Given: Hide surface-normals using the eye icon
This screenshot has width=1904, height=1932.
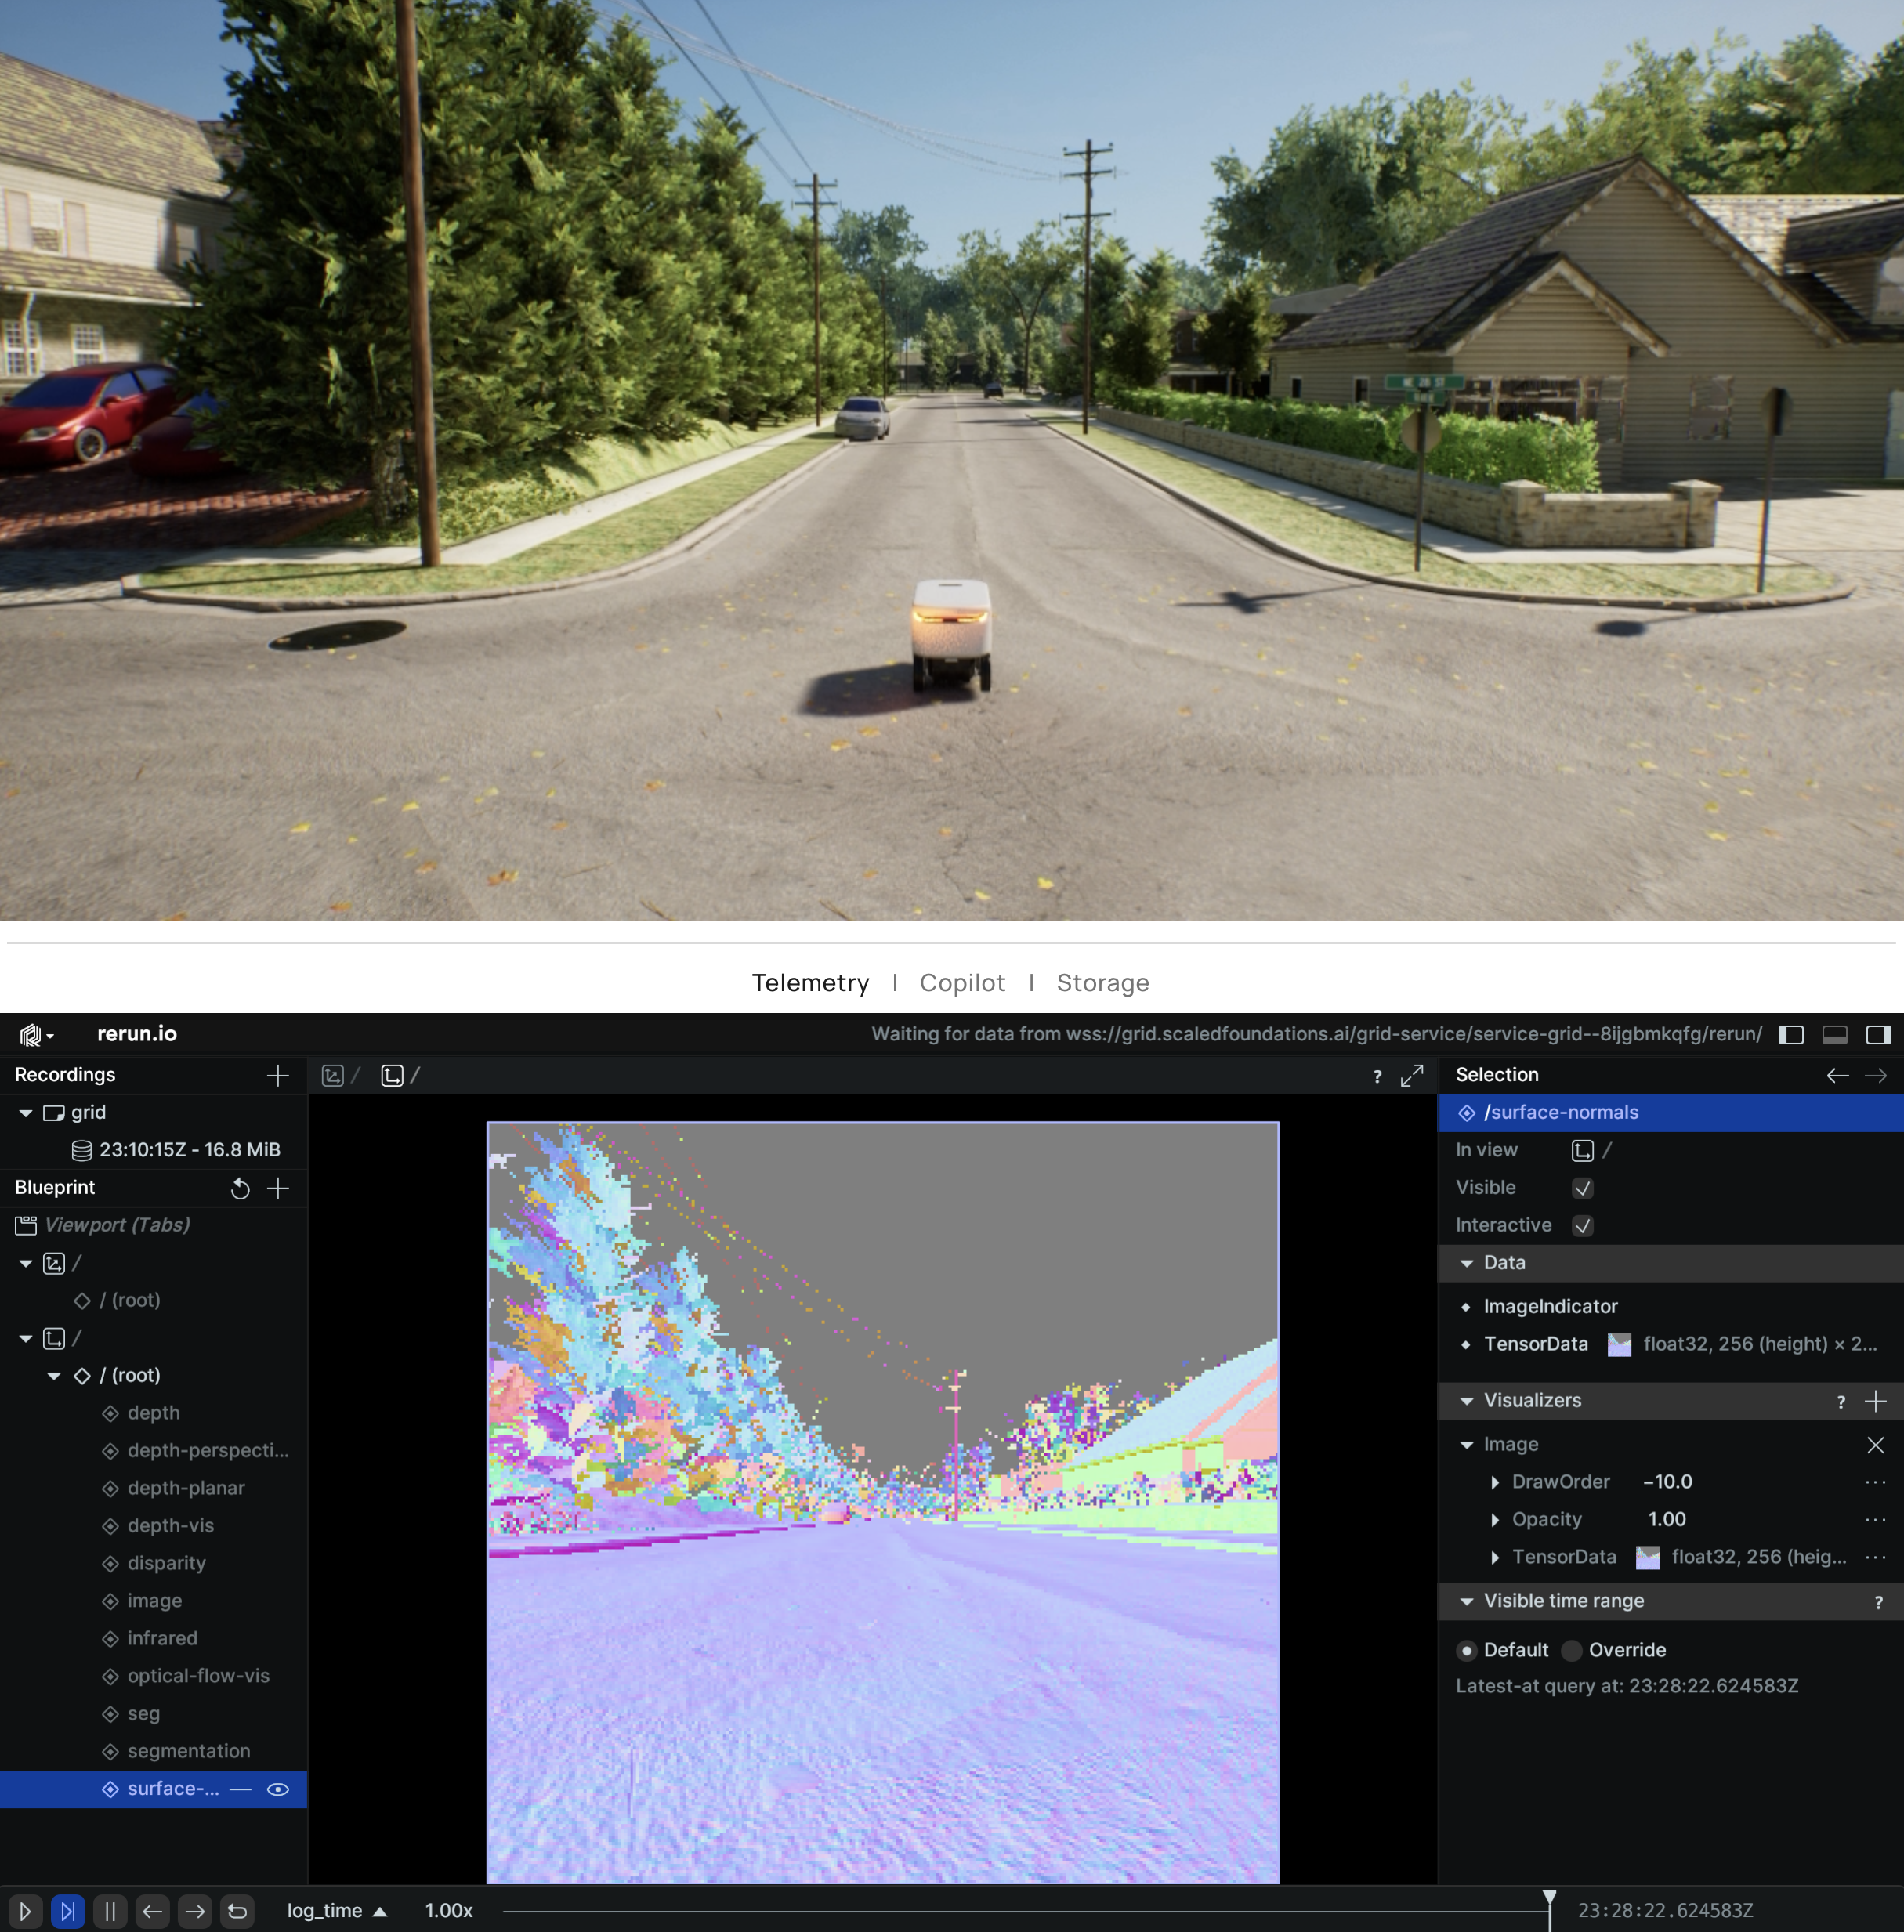Looking at the screenshot, I should [x=278, y=1789].
